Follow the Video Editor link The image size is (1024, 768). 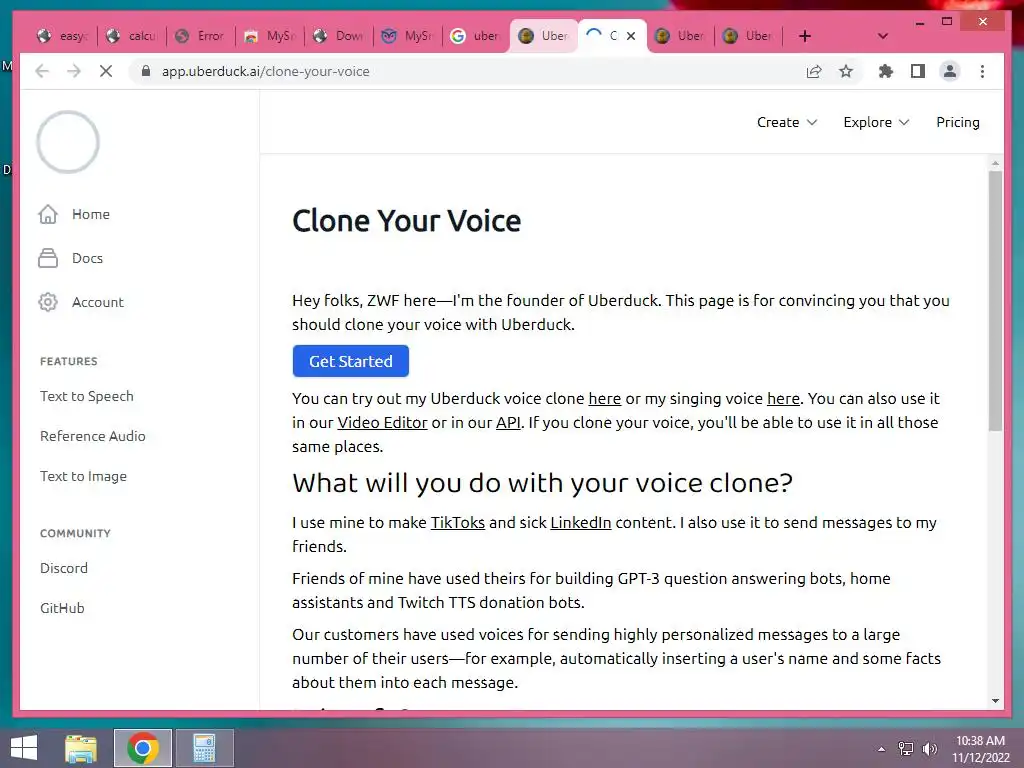pos(382,423)
